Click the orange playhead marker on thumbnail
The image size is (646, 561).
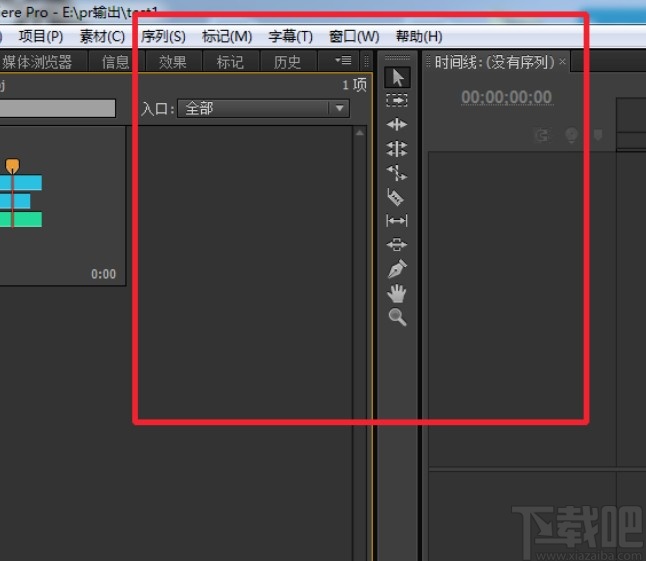(12, 166)
